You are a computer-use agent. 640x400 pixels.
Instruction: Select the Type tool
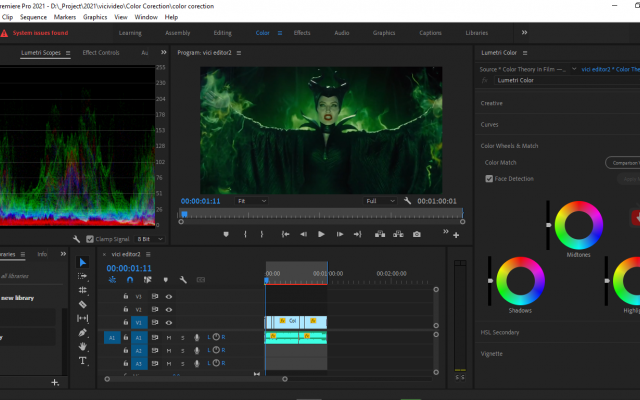(82, 361)
